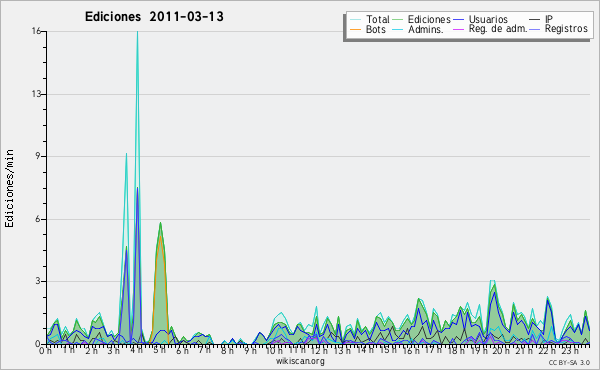The width and height of the screenshot is (600, 370).
Task: Click the '16 h' x-axis label
Action: (x=410, y=350)
